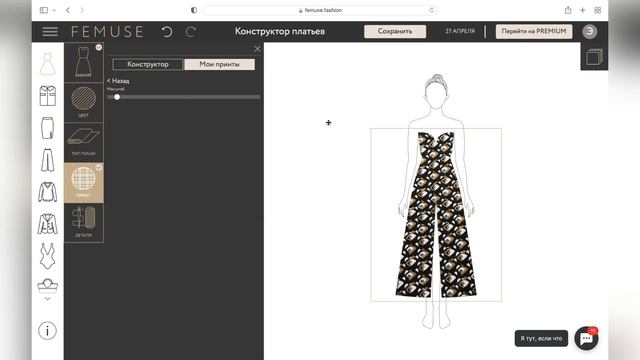640x360 pixels.
Task: Open the info icon
Action: coord(47,331)
